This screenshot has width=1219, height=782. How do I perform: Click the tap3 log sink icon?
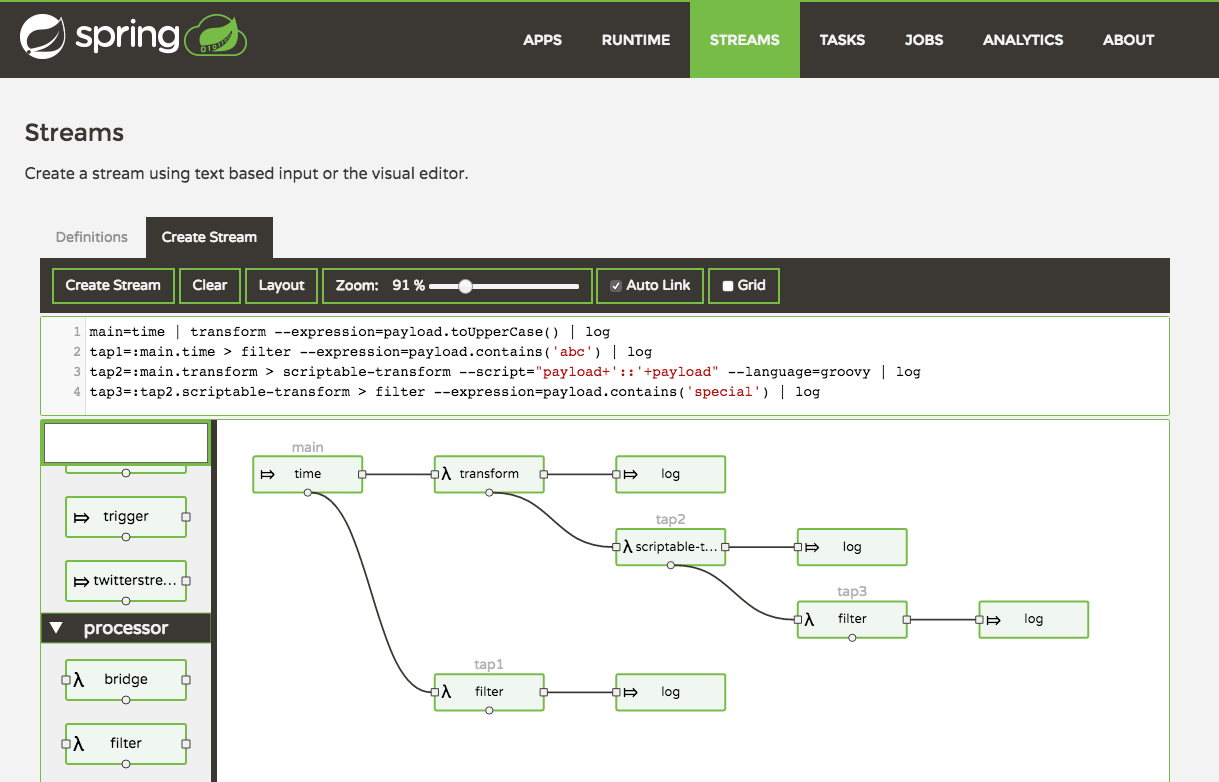tap(994, 619)
